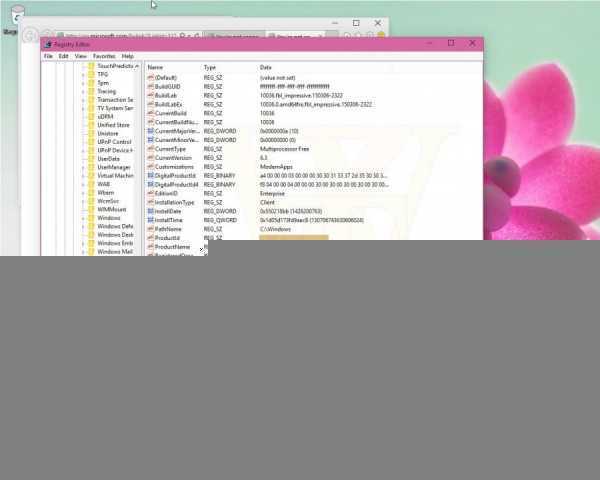Viewport: 600px width, 480px height.
Task: Select the TouchPredictio... tree key
Action: click(115, 66)
